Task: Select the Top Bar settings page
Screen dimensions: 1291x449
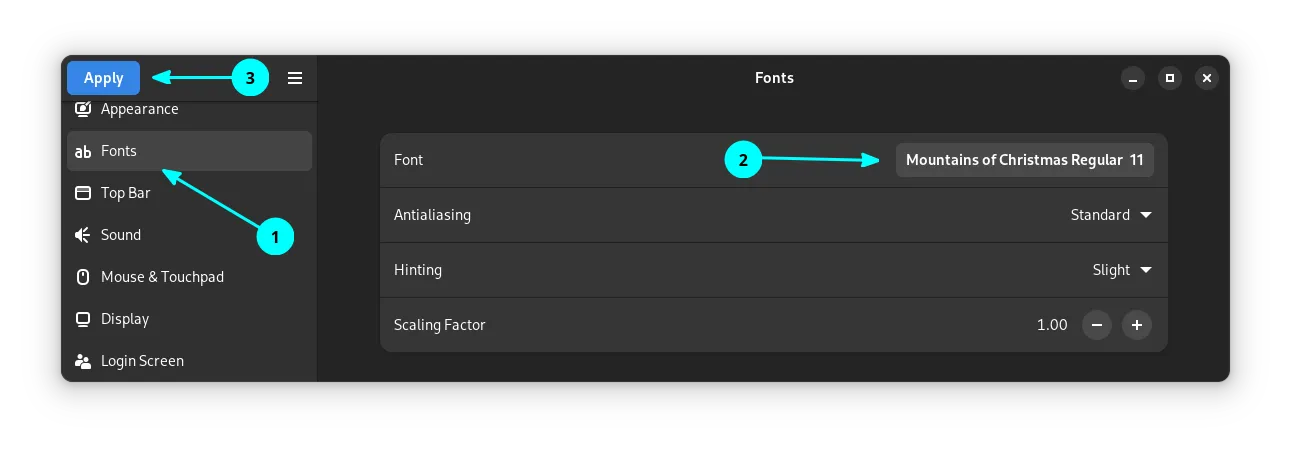Action: (x=126, y=193)
